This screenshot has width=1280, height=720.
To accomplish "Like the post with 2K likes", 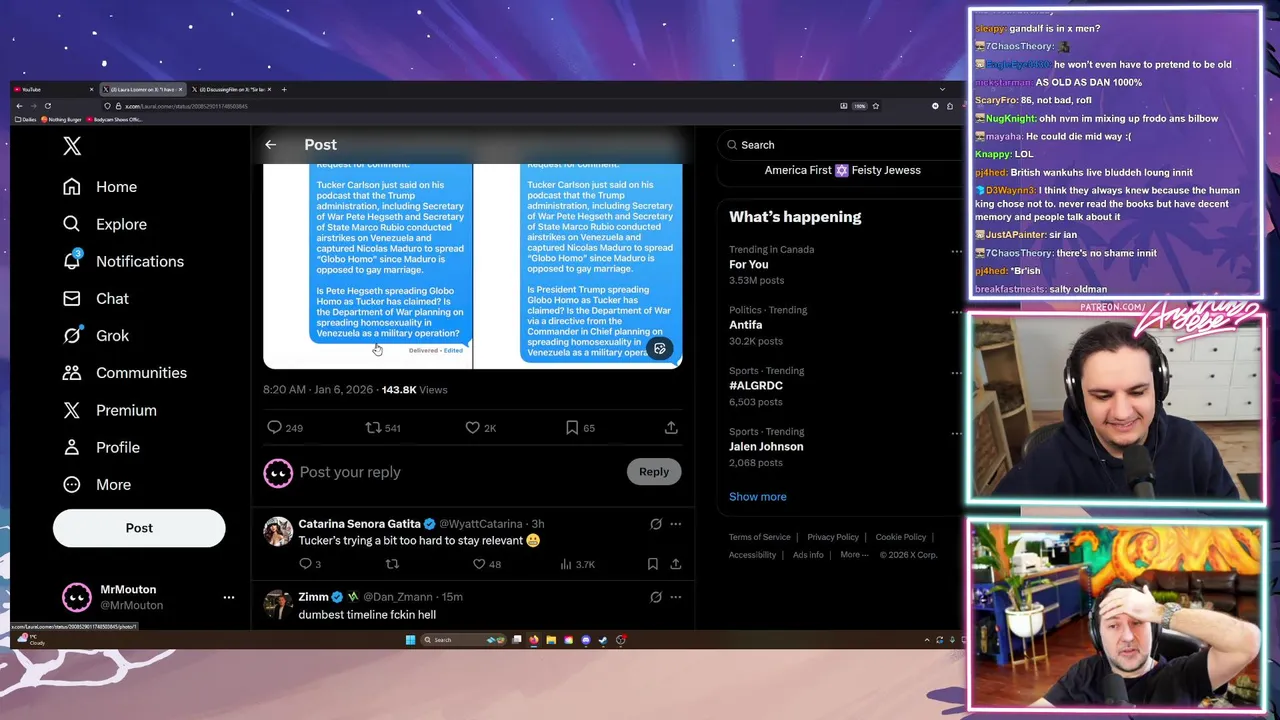I will (472, 428).
